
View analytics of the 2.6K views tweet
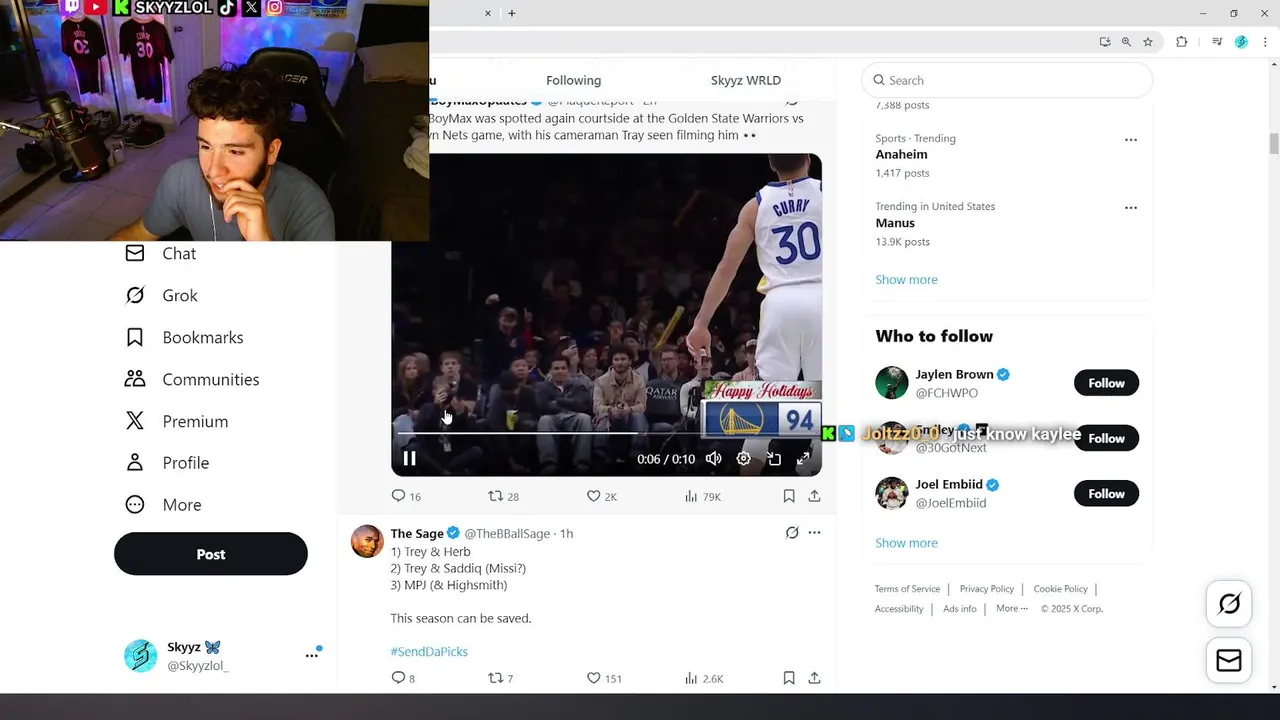click(704, 678)
